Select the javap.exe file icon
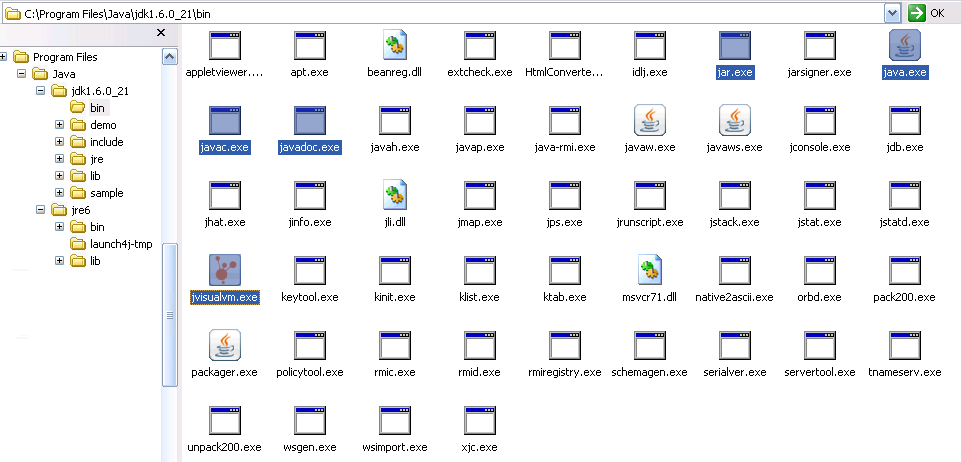Viewport: 961px width, 462px height. 480,121
